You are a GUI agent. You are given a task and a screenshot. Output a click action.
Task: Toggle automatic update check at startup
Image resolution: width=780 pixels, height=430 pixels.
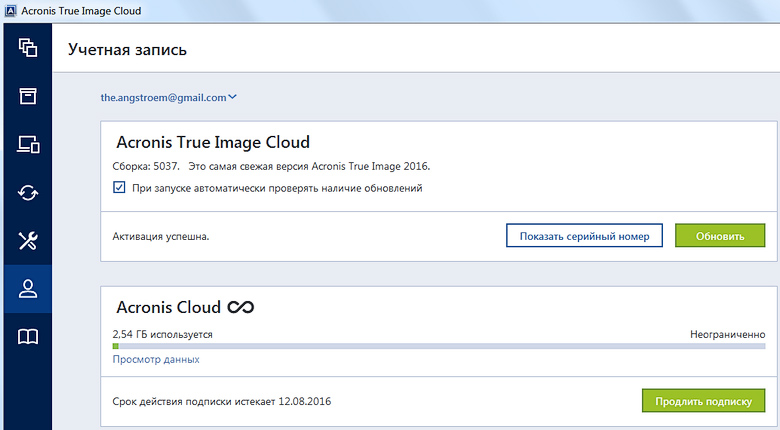tap(119, 188)
